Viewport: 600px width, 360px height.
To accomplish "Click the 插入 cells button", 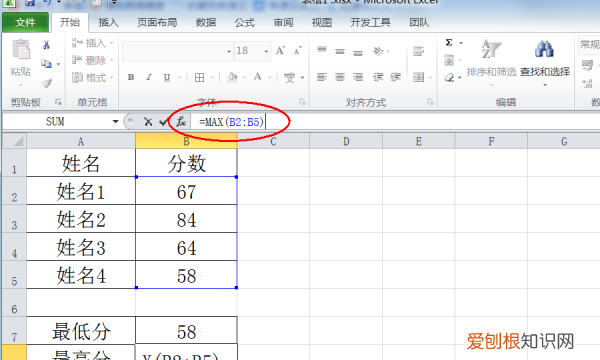I will (93, 43).
